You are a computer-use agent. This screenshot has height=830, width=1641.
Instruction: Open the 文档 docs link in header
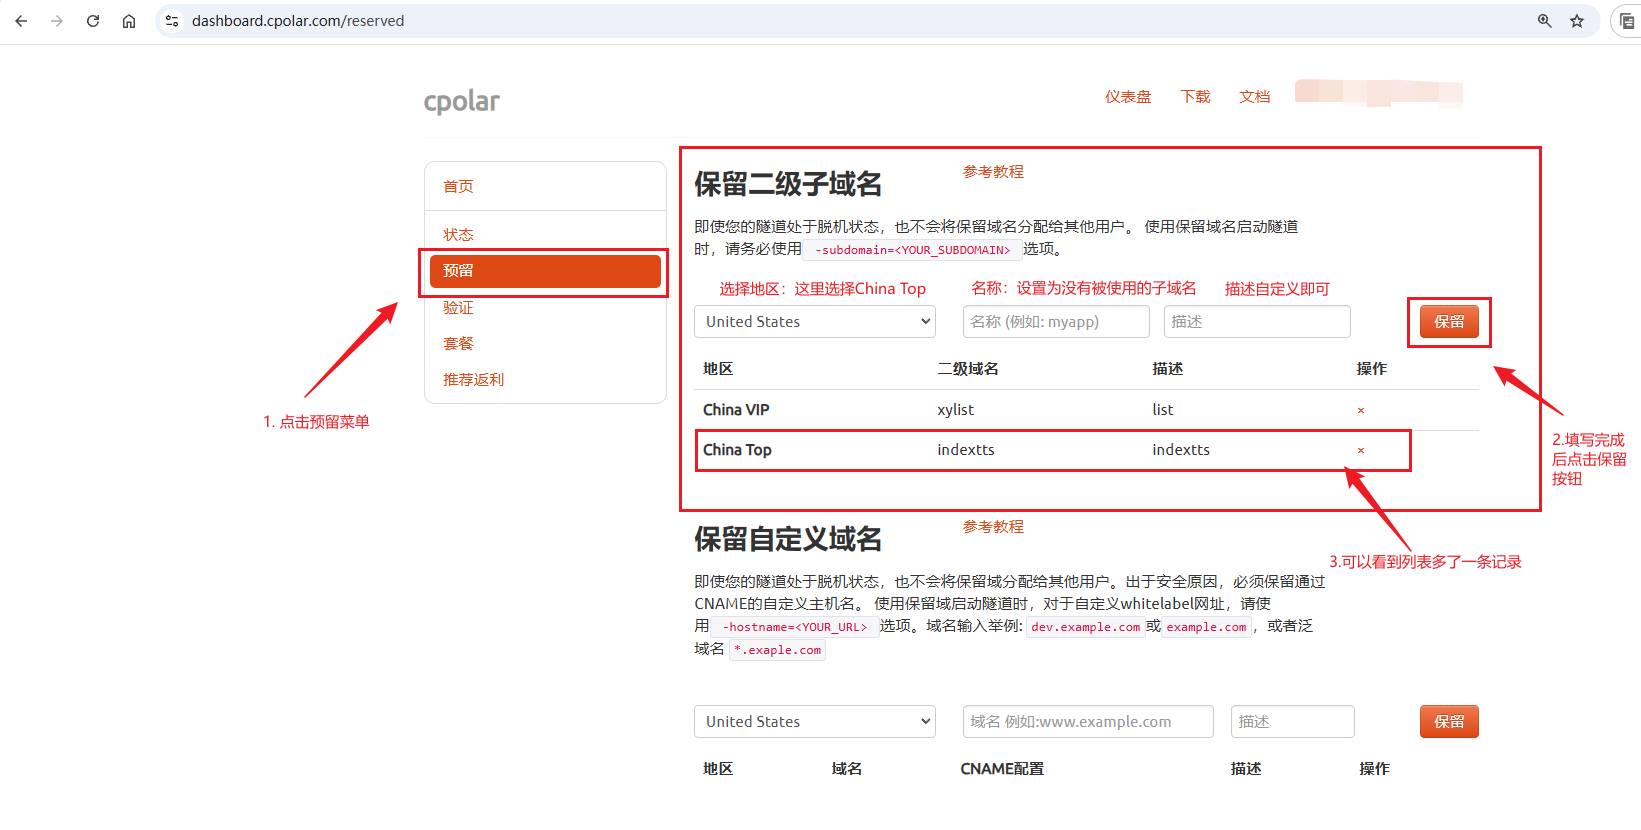tap(1255, 96)
